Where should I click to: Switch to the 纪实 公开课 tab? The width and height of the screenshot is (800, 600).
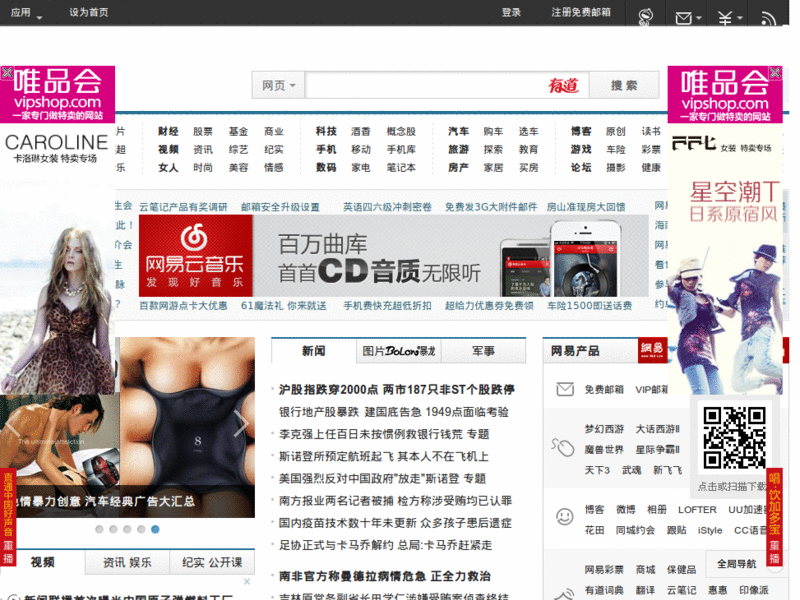pyautogui.click(x=212, y=562)
